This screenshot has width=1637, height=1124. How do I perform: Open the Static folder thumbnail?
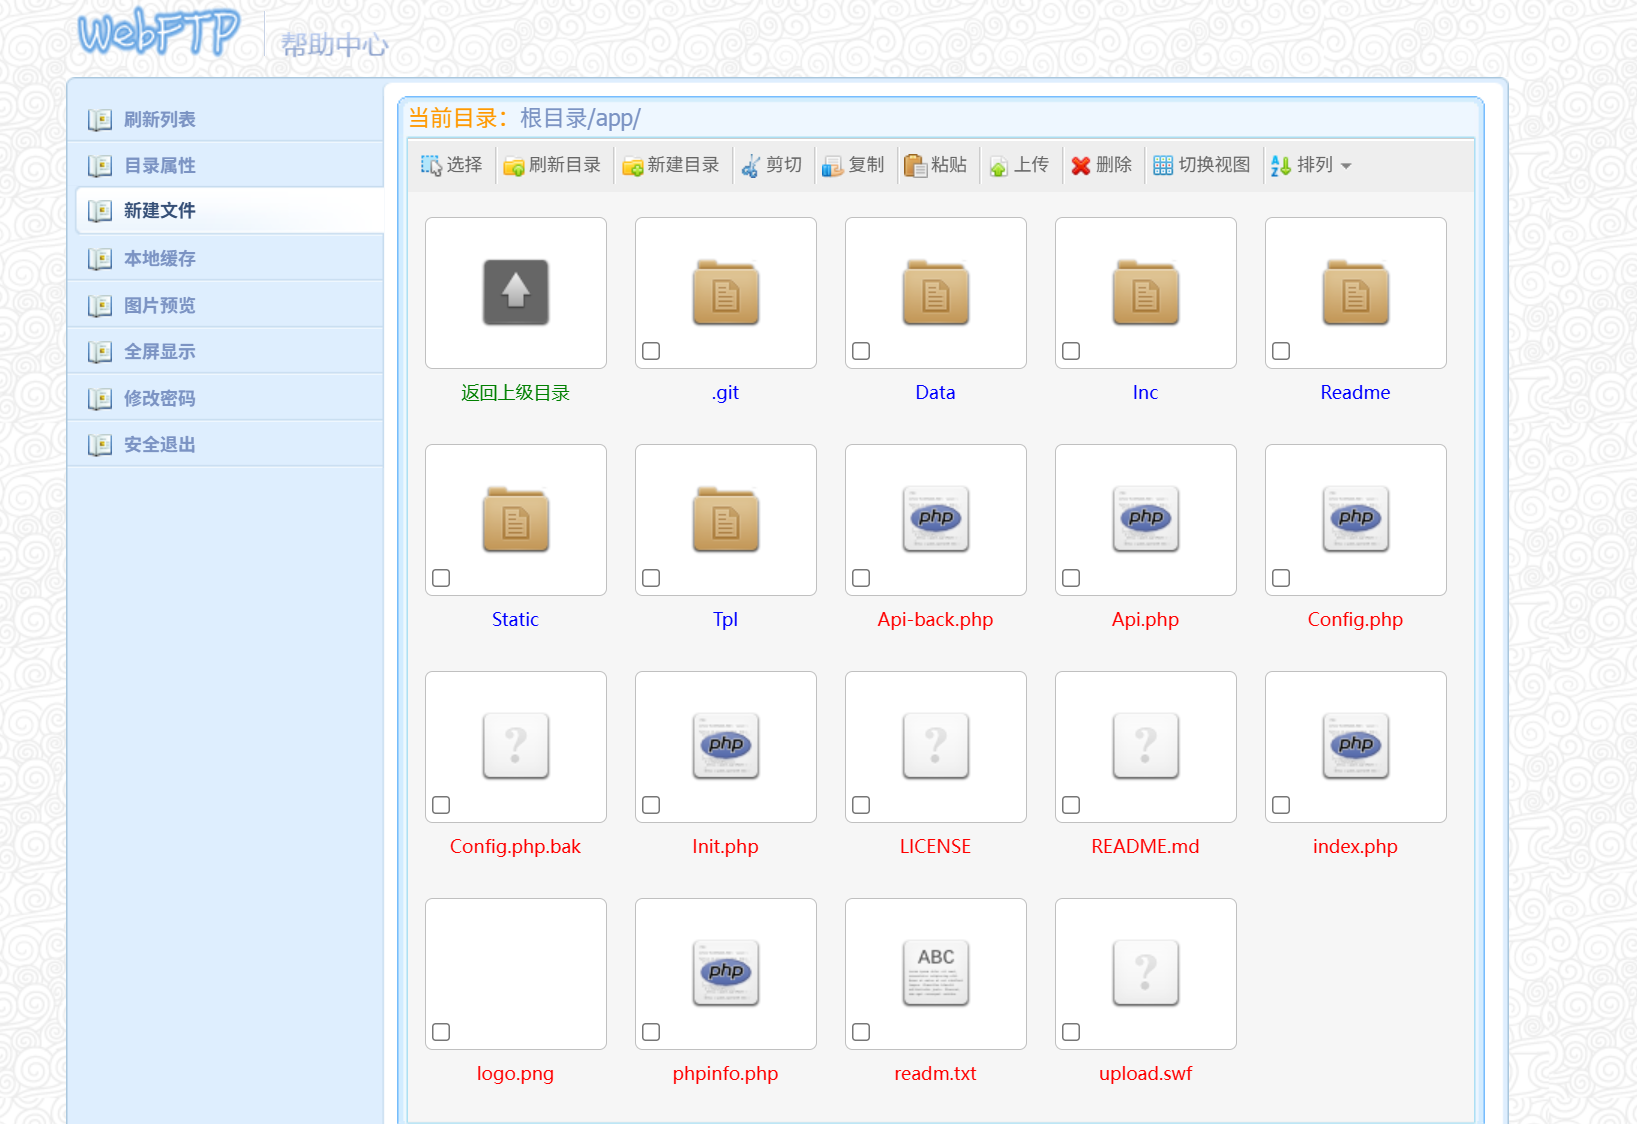pyautogui.click(x=515, y=520)
